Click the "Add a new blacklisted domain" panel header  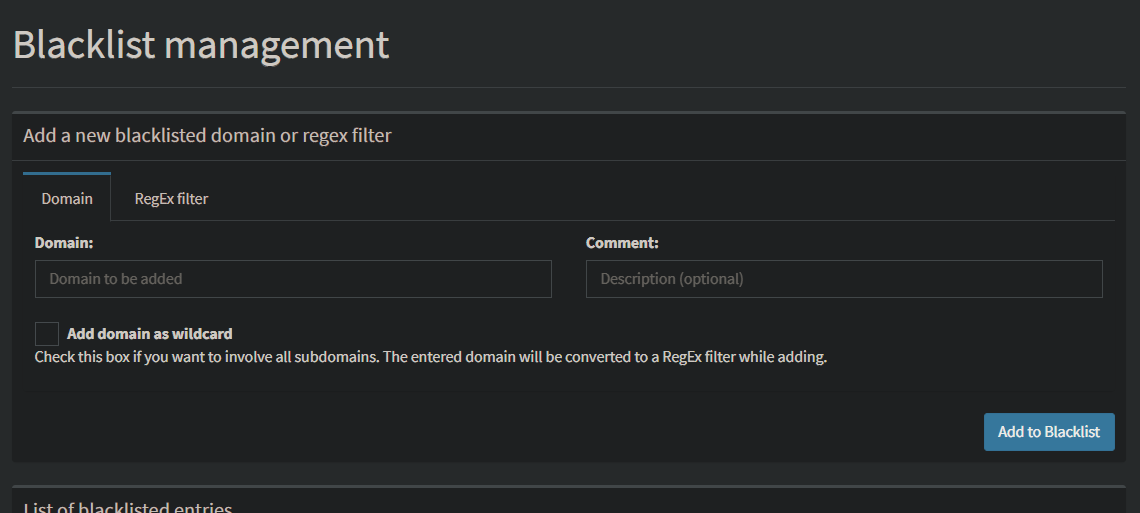207,136
